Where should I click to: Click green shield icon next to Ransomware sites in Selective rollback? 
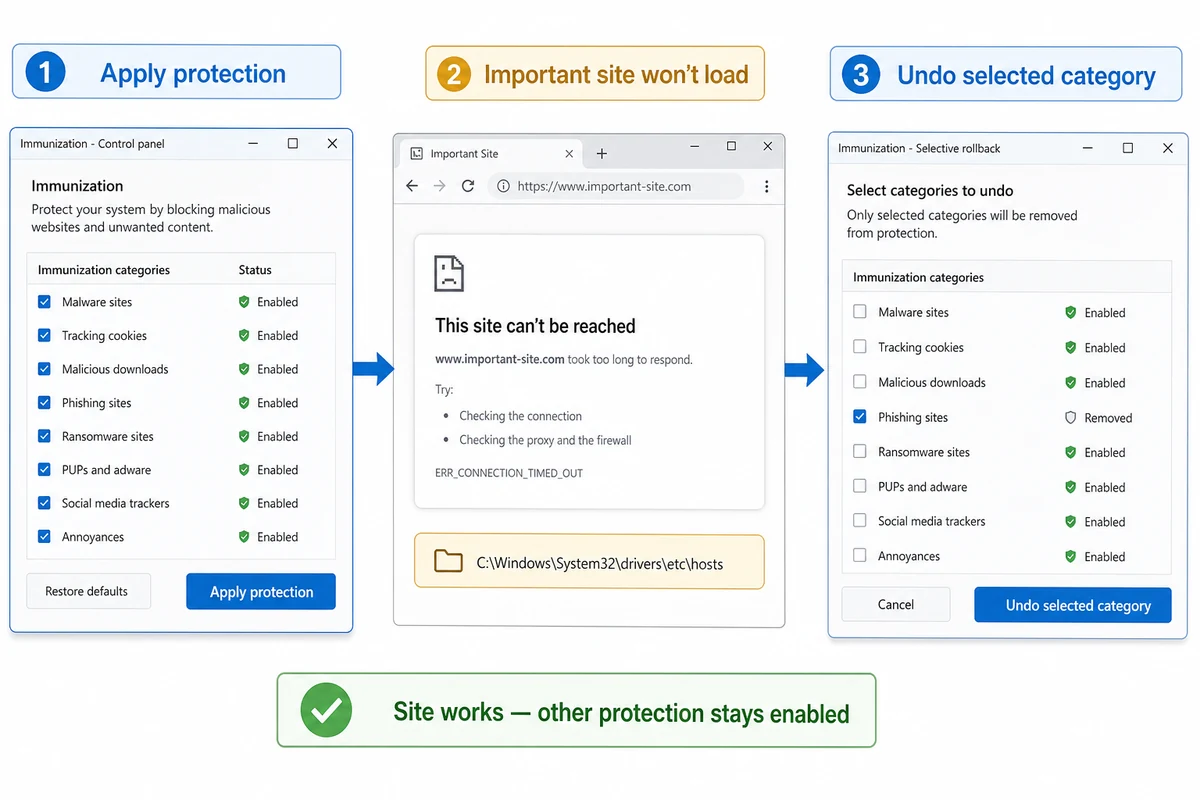tap(1071, 453)
